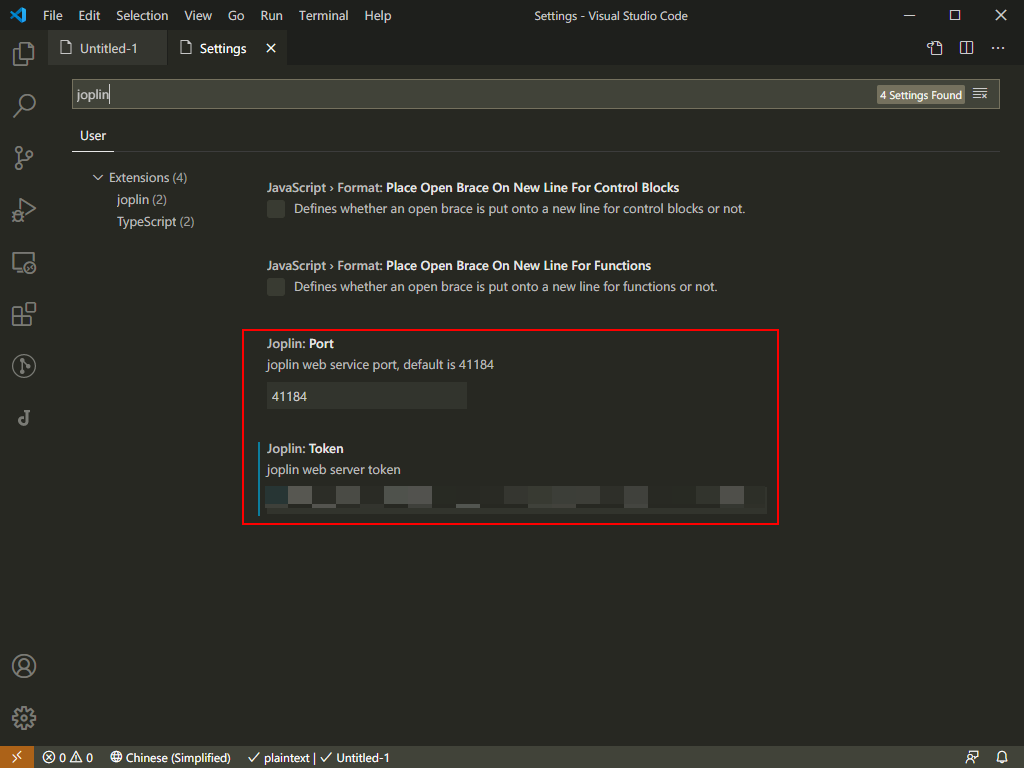
Task: Select TypeScript (2) in settings tree
Action: 155,222
